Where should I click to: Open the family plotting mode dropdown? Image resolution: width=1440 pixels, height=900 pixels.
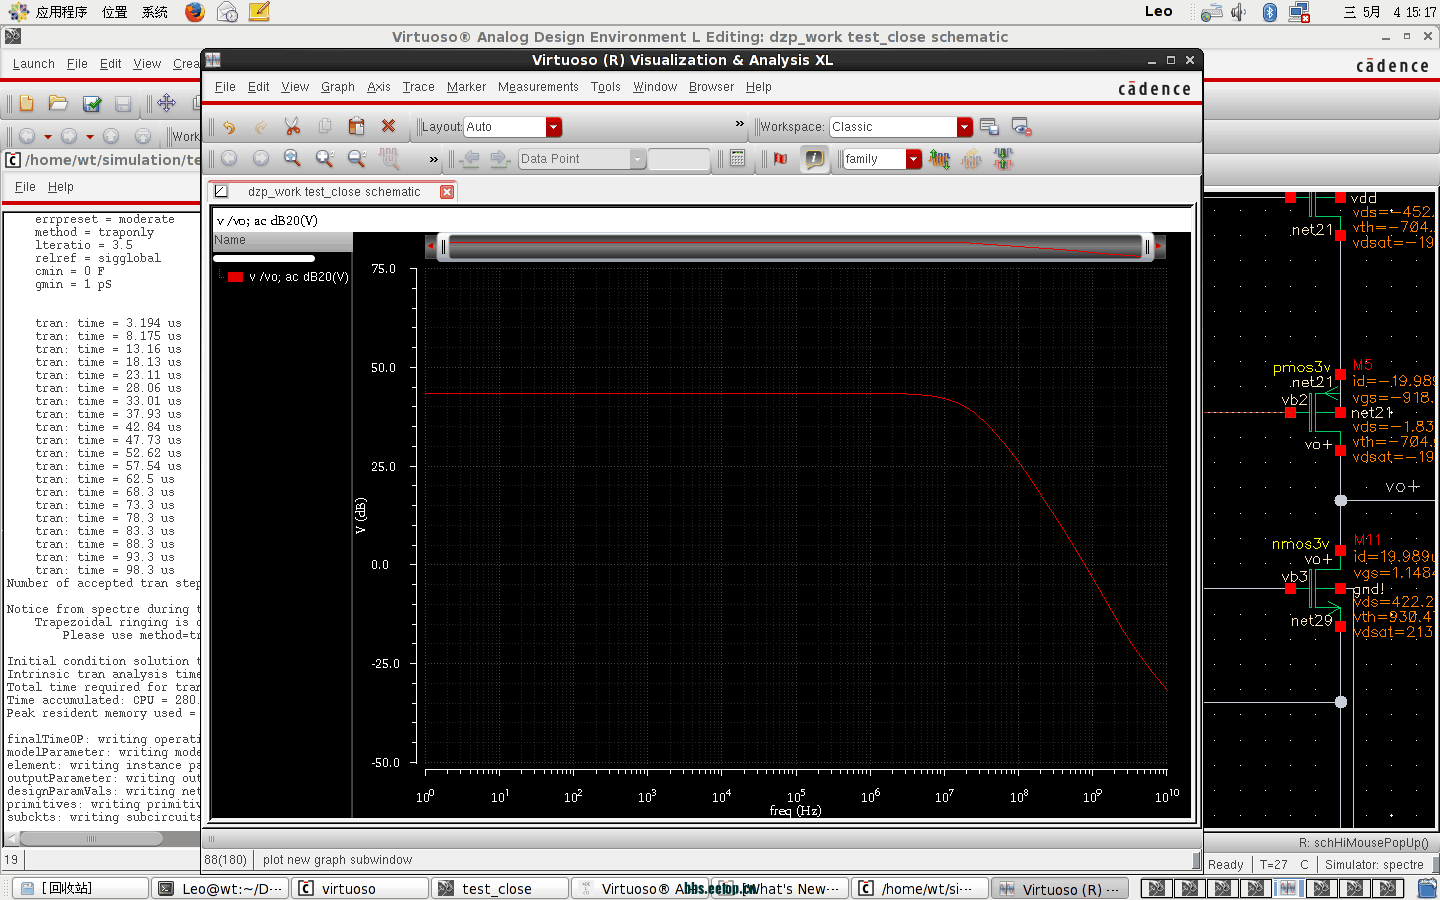click(913, 159)
